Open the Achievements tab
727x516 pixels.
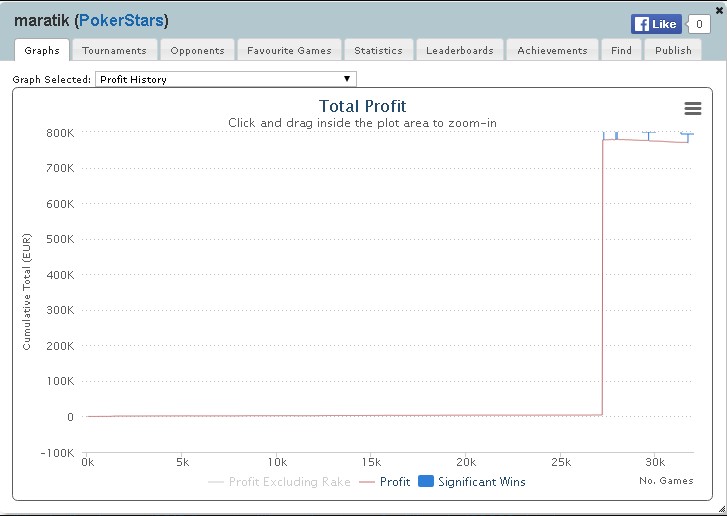click(552, 50)
